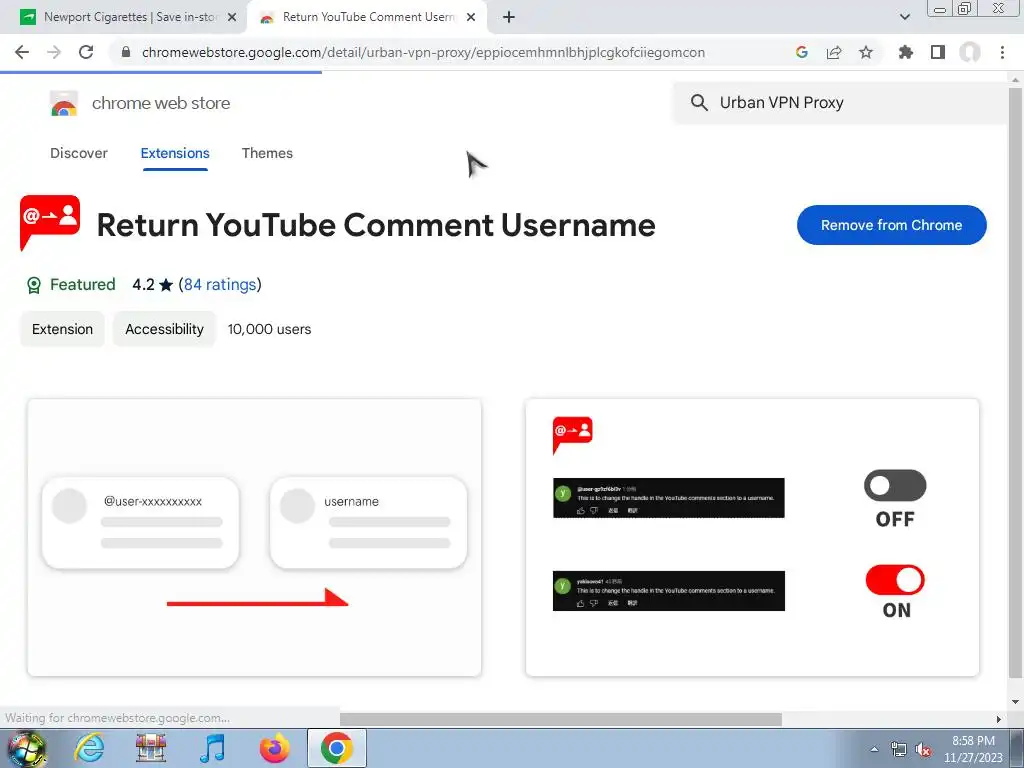1024x768 pixels.
Task: Focus the Urban VPN Proxy search field
Action: pyautogui.click(x=842, y=103)
